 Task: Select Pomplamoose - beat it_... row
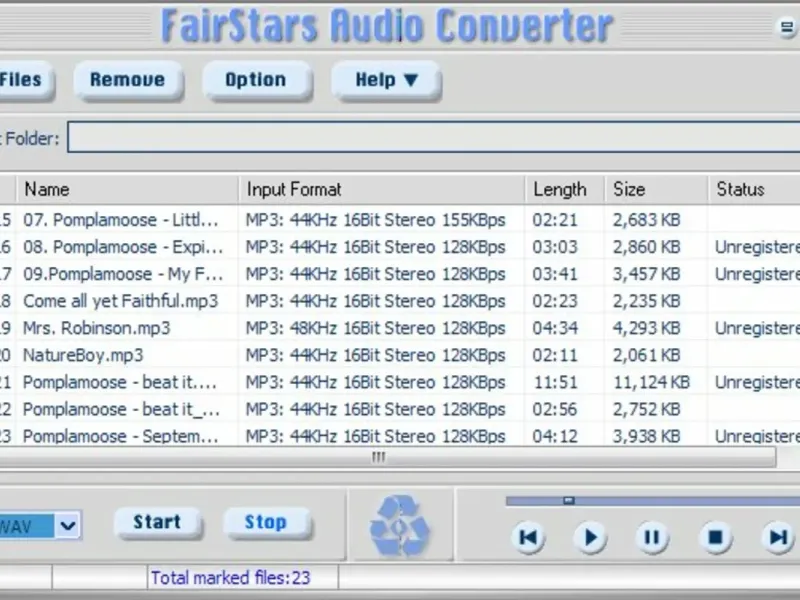coord(400,409)
